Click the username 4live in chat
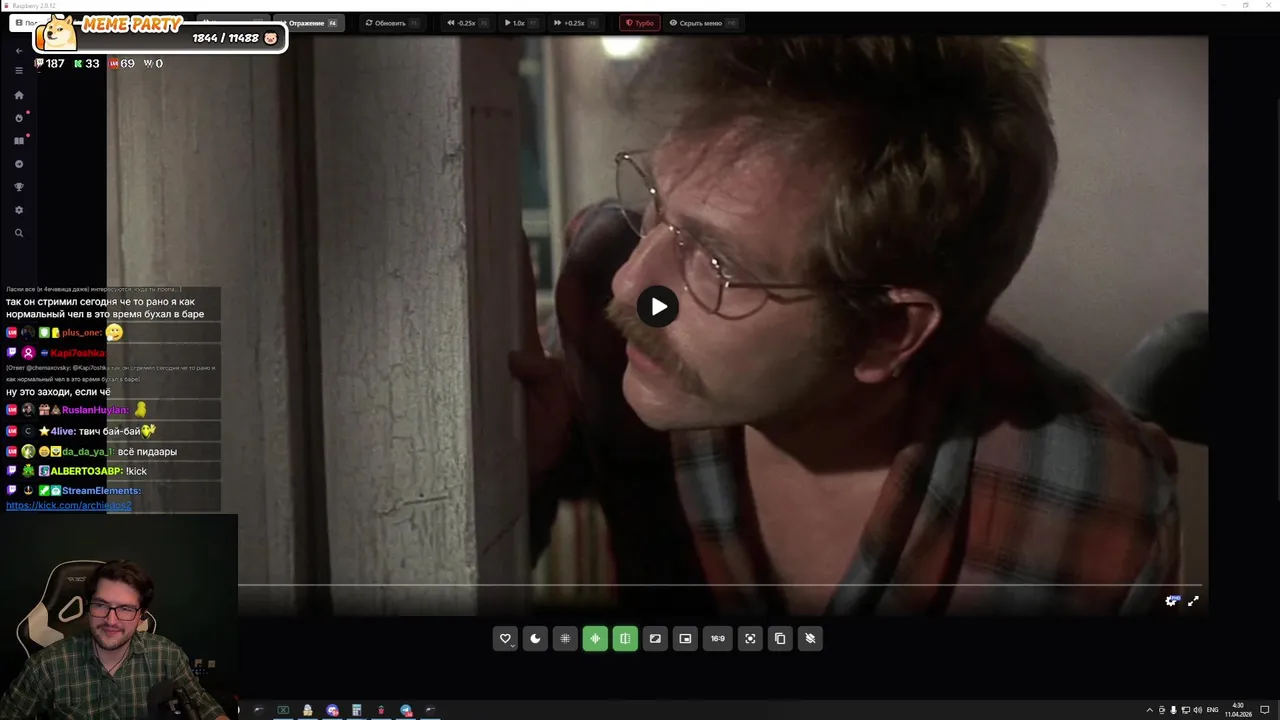Viewport: 1280px width, 720px height. point(63,431)
